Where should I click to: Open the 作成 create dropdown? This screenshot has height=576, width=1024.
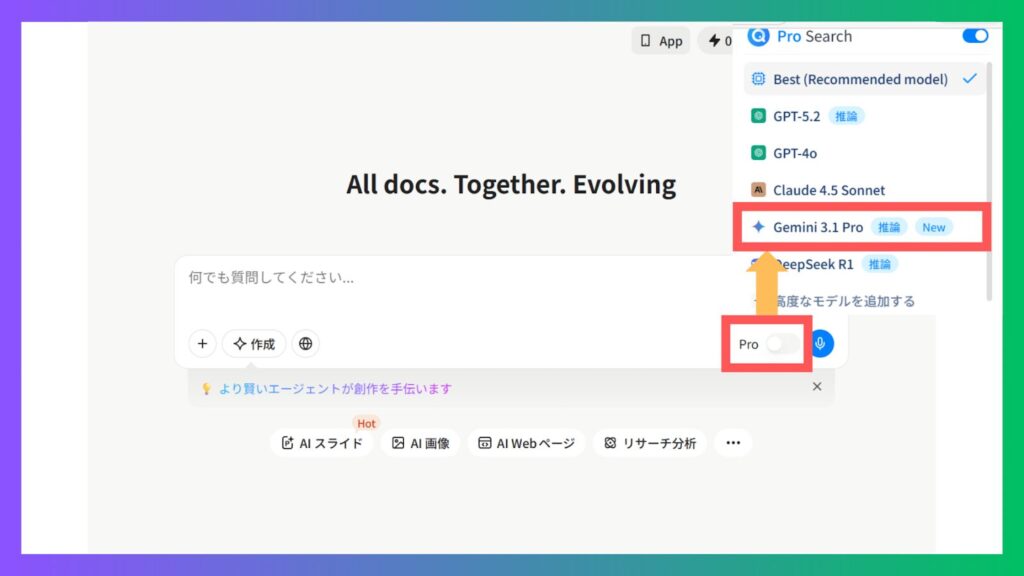click(254, 344)
